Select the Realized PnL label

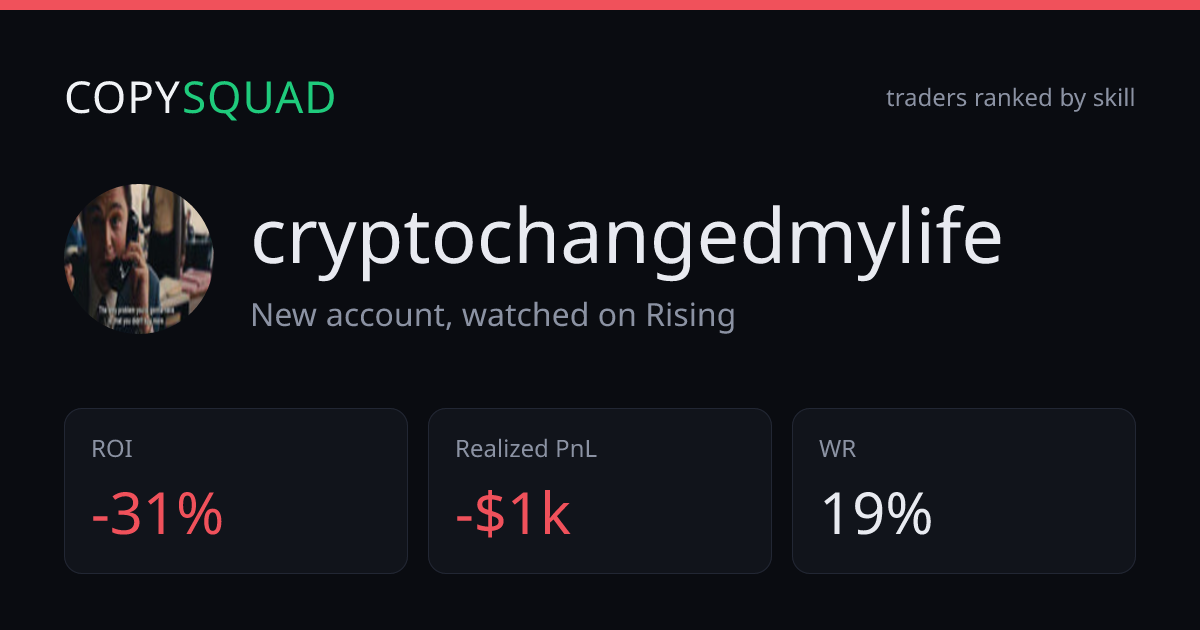(x=526, y=450)
